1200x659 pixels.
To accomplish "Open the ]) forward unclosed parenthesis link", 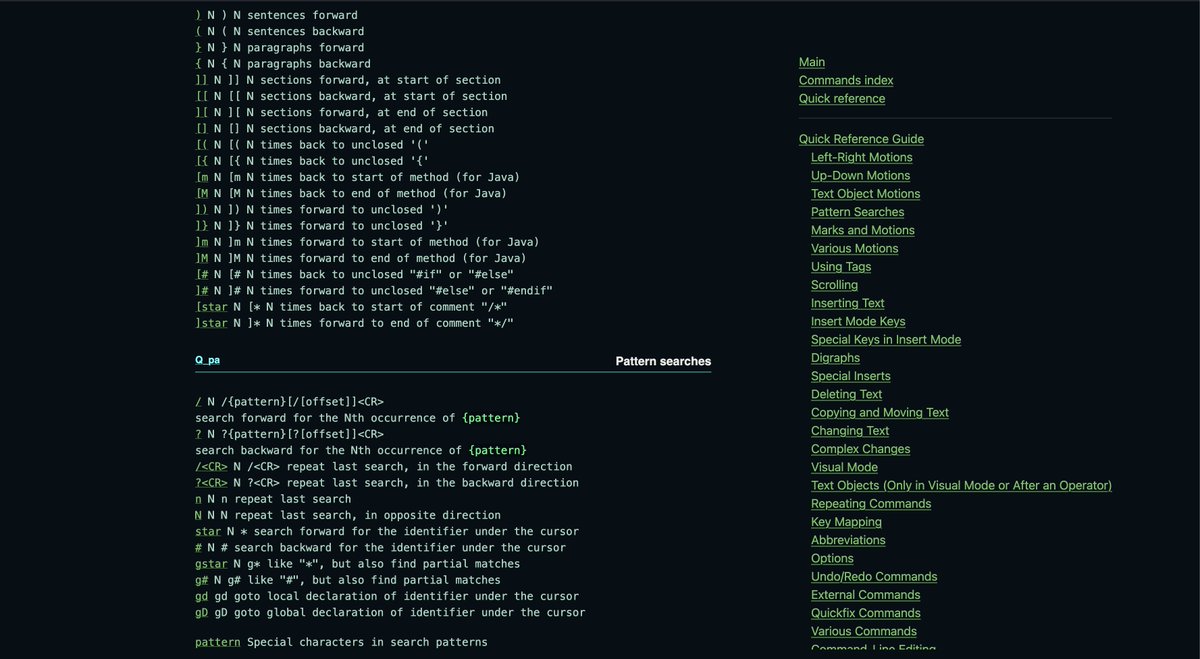I will (201, 209).
